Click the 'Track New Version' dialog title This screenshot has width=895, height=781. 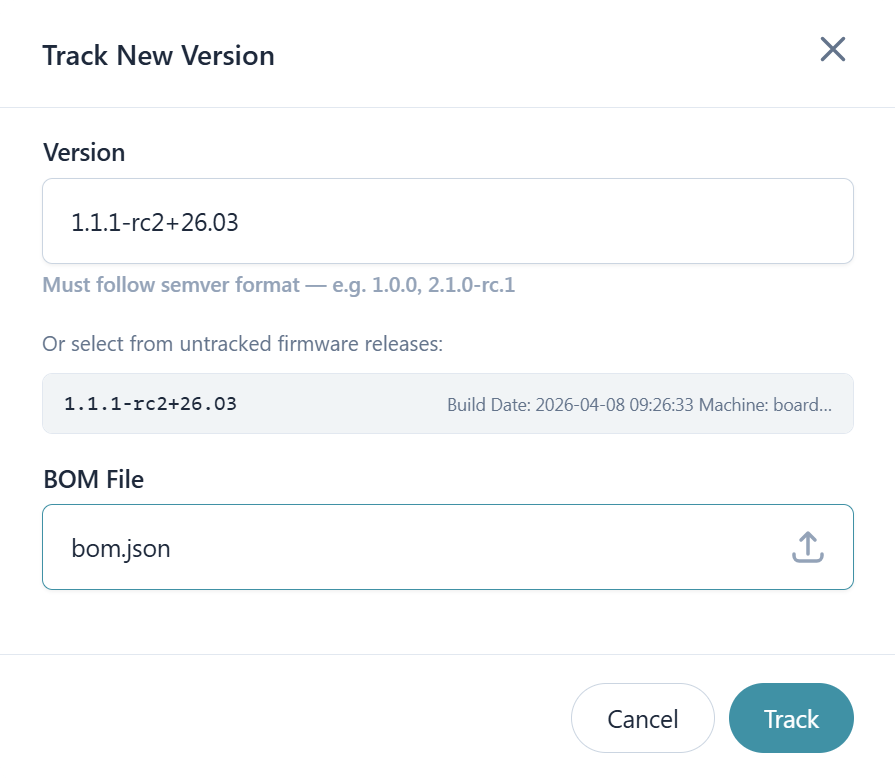pos(158,56)
